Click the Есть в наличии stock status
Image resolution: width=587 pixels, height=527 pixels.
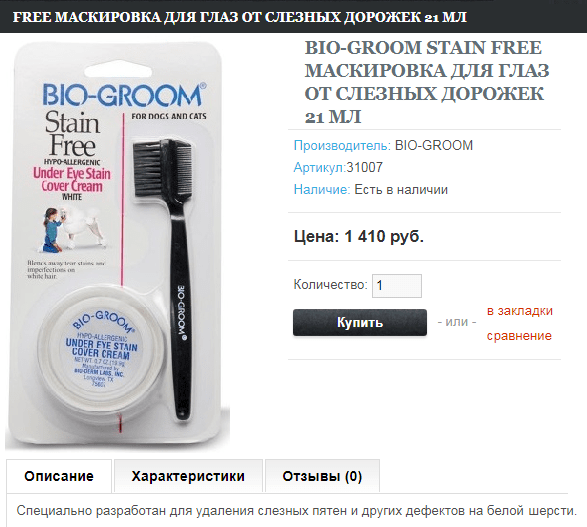401,190
